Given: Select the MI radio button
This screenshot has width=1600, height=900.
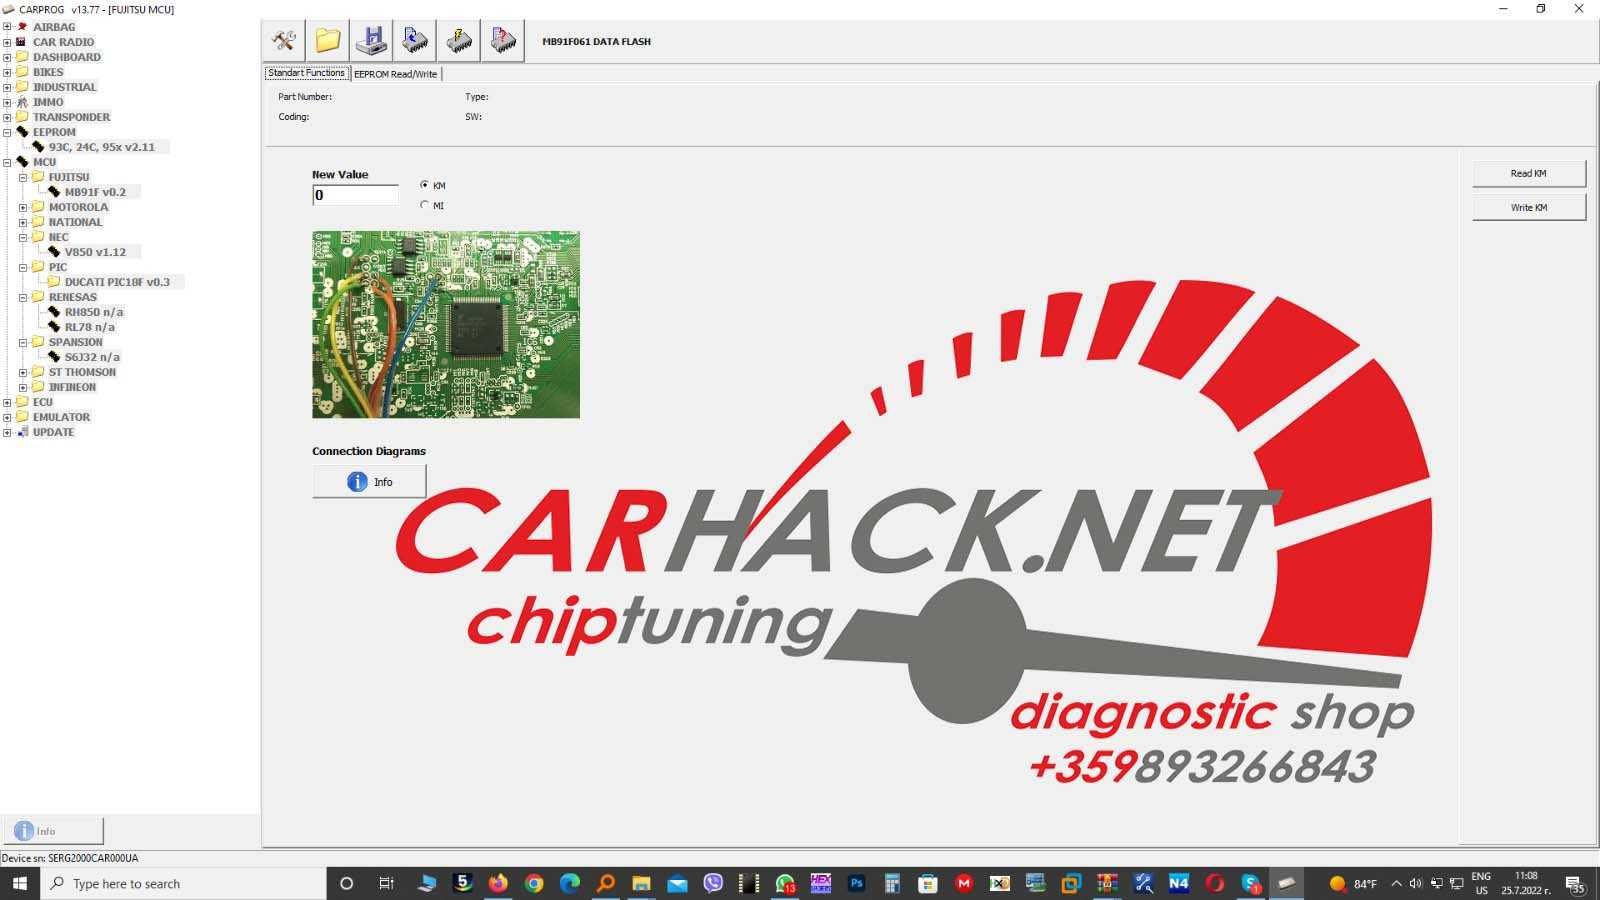Looking at the screenshot, I should coord(424,205).
